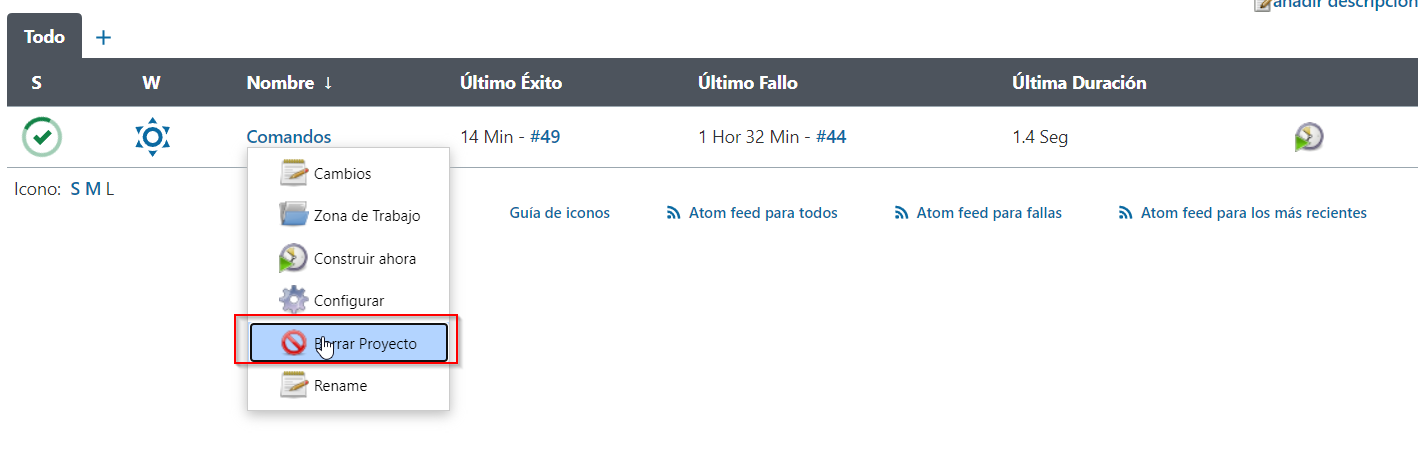Open the Comandos project link
Viewport: 1422px width, 449px height.
tap(289, 137)
